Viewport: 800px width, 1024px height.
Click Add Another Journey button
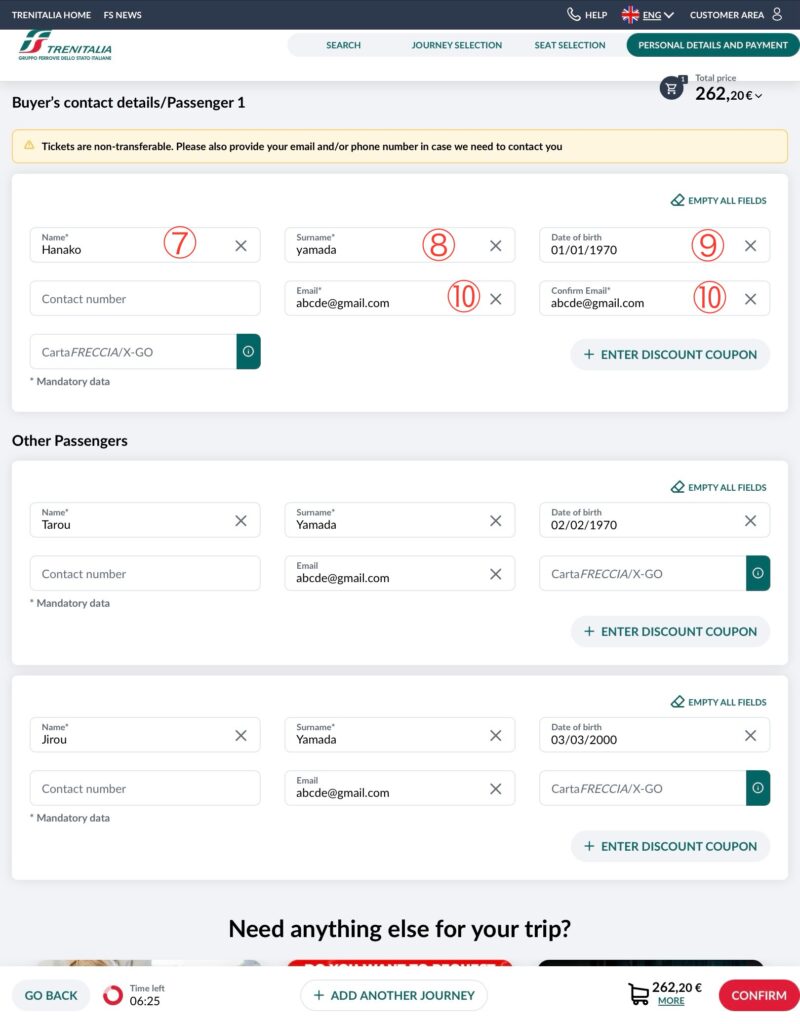[394, 995]
